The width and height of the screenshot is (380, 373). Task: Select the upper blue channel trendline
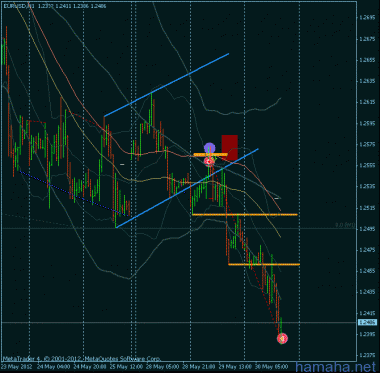[x=166, y=85]
